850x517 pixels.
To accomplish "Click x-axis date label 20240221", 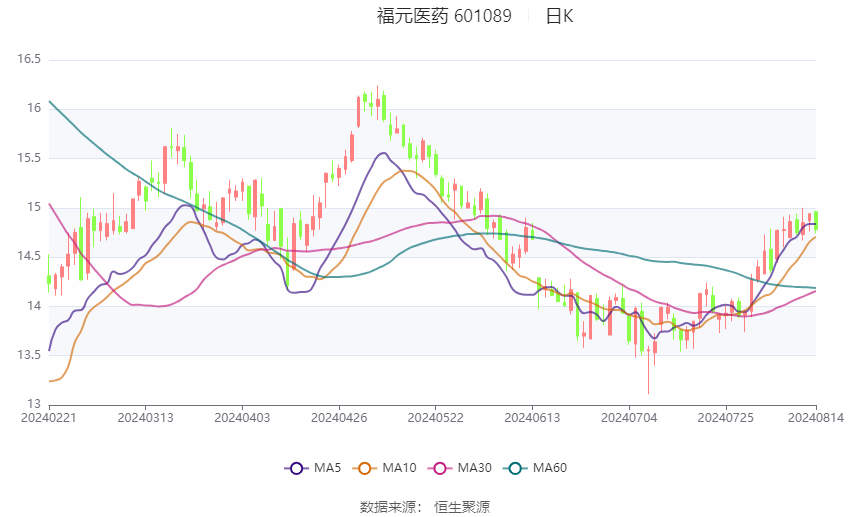I will (x=49, y=418).
